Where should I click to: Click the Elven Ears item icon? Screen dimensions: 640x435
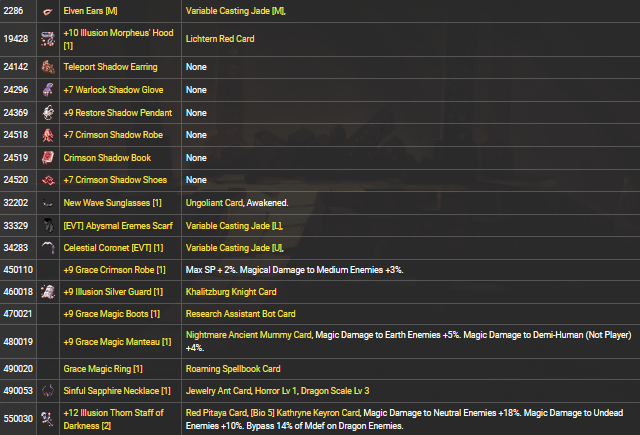pyautogui.click(x=48, y=11)
